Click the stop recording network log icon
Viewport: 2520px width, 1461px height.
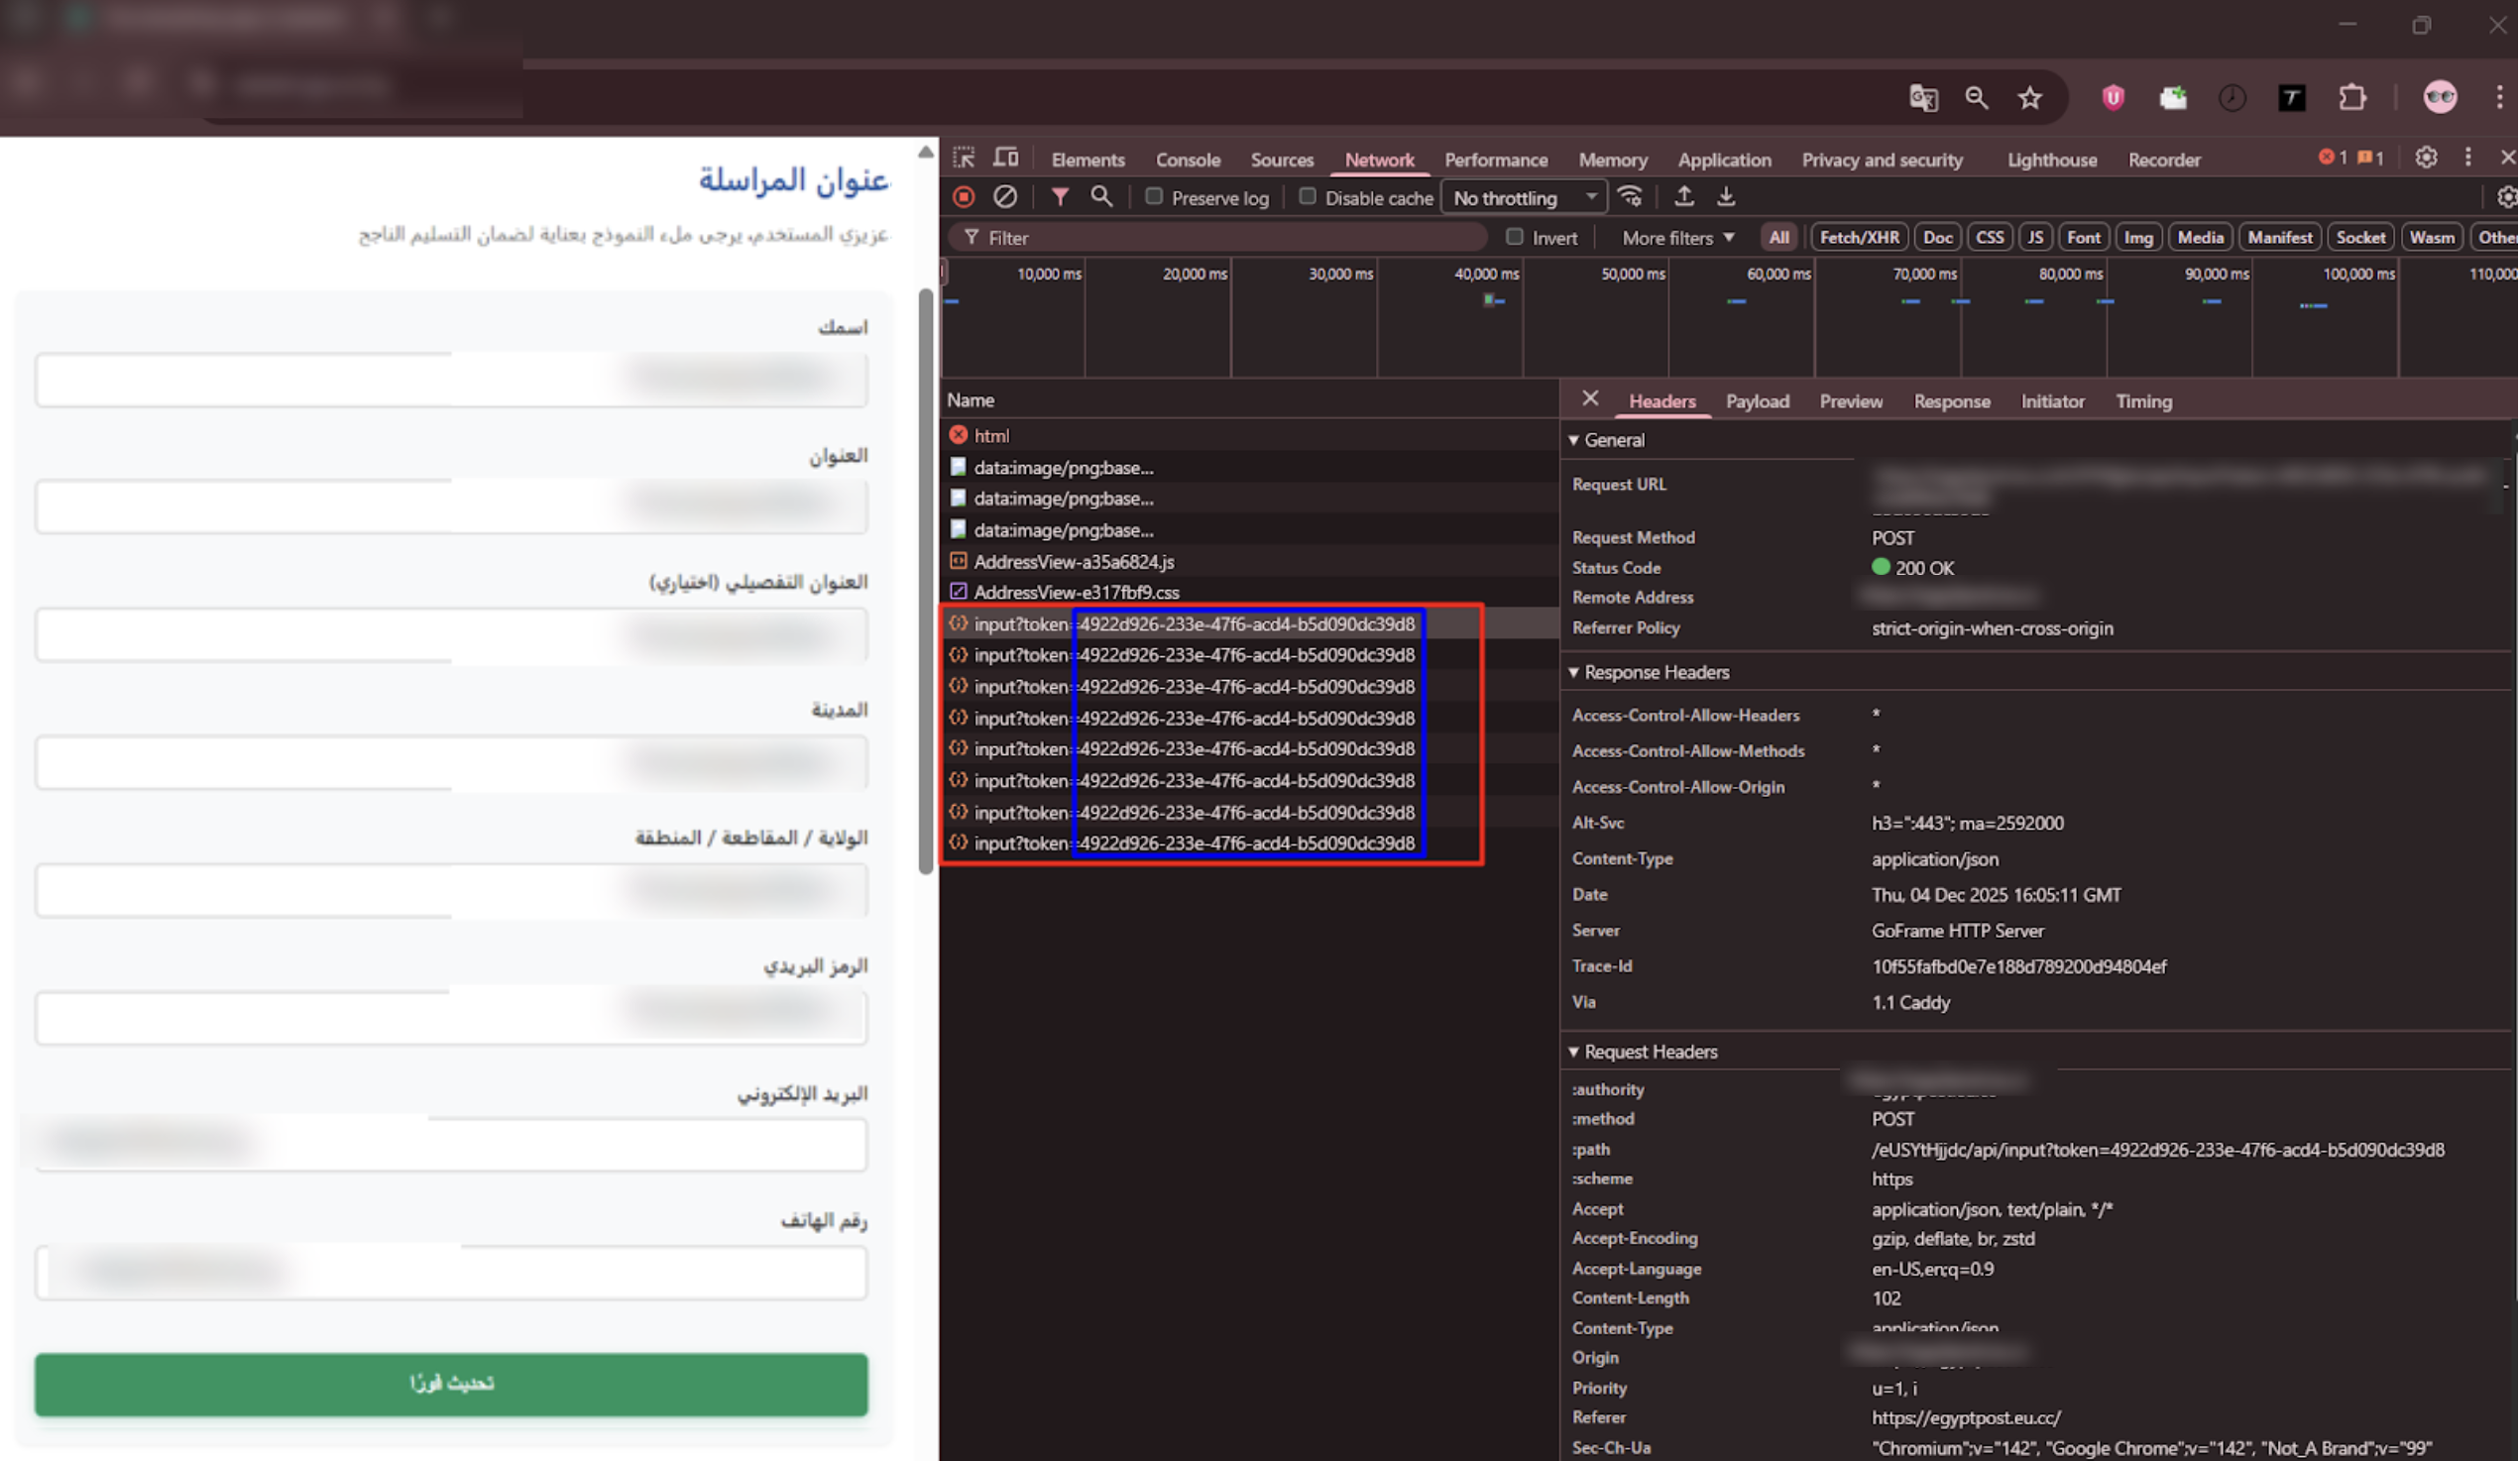tap(964, 197)
